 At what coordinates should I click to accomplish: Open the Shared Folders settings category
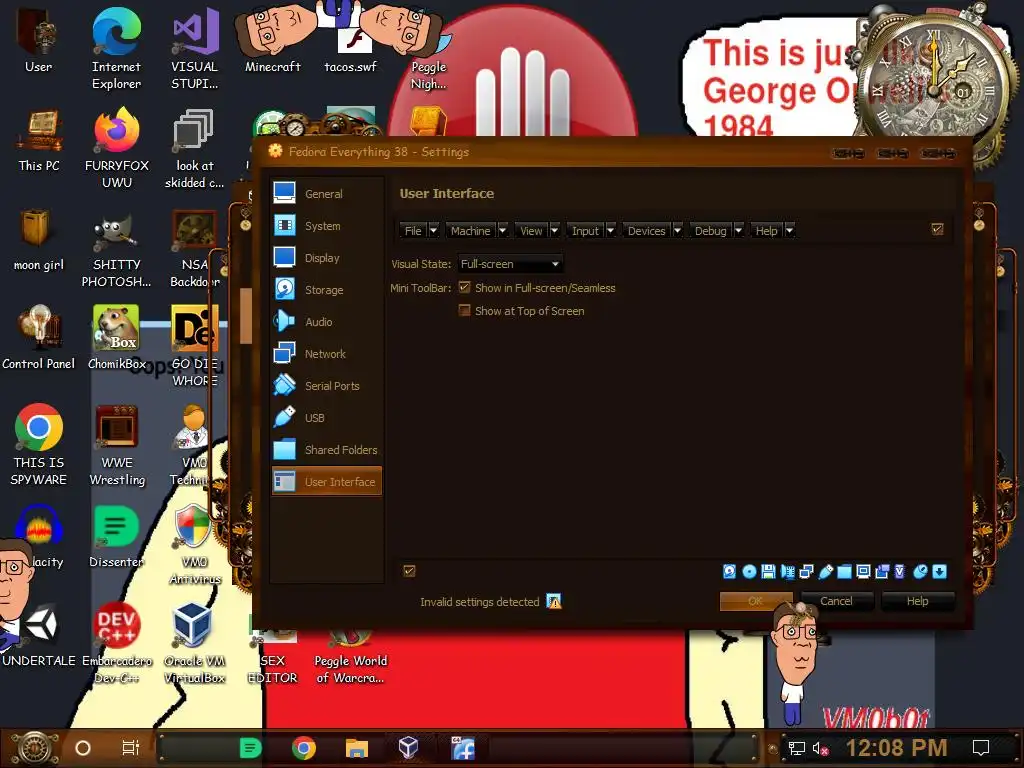coord(327,450)
